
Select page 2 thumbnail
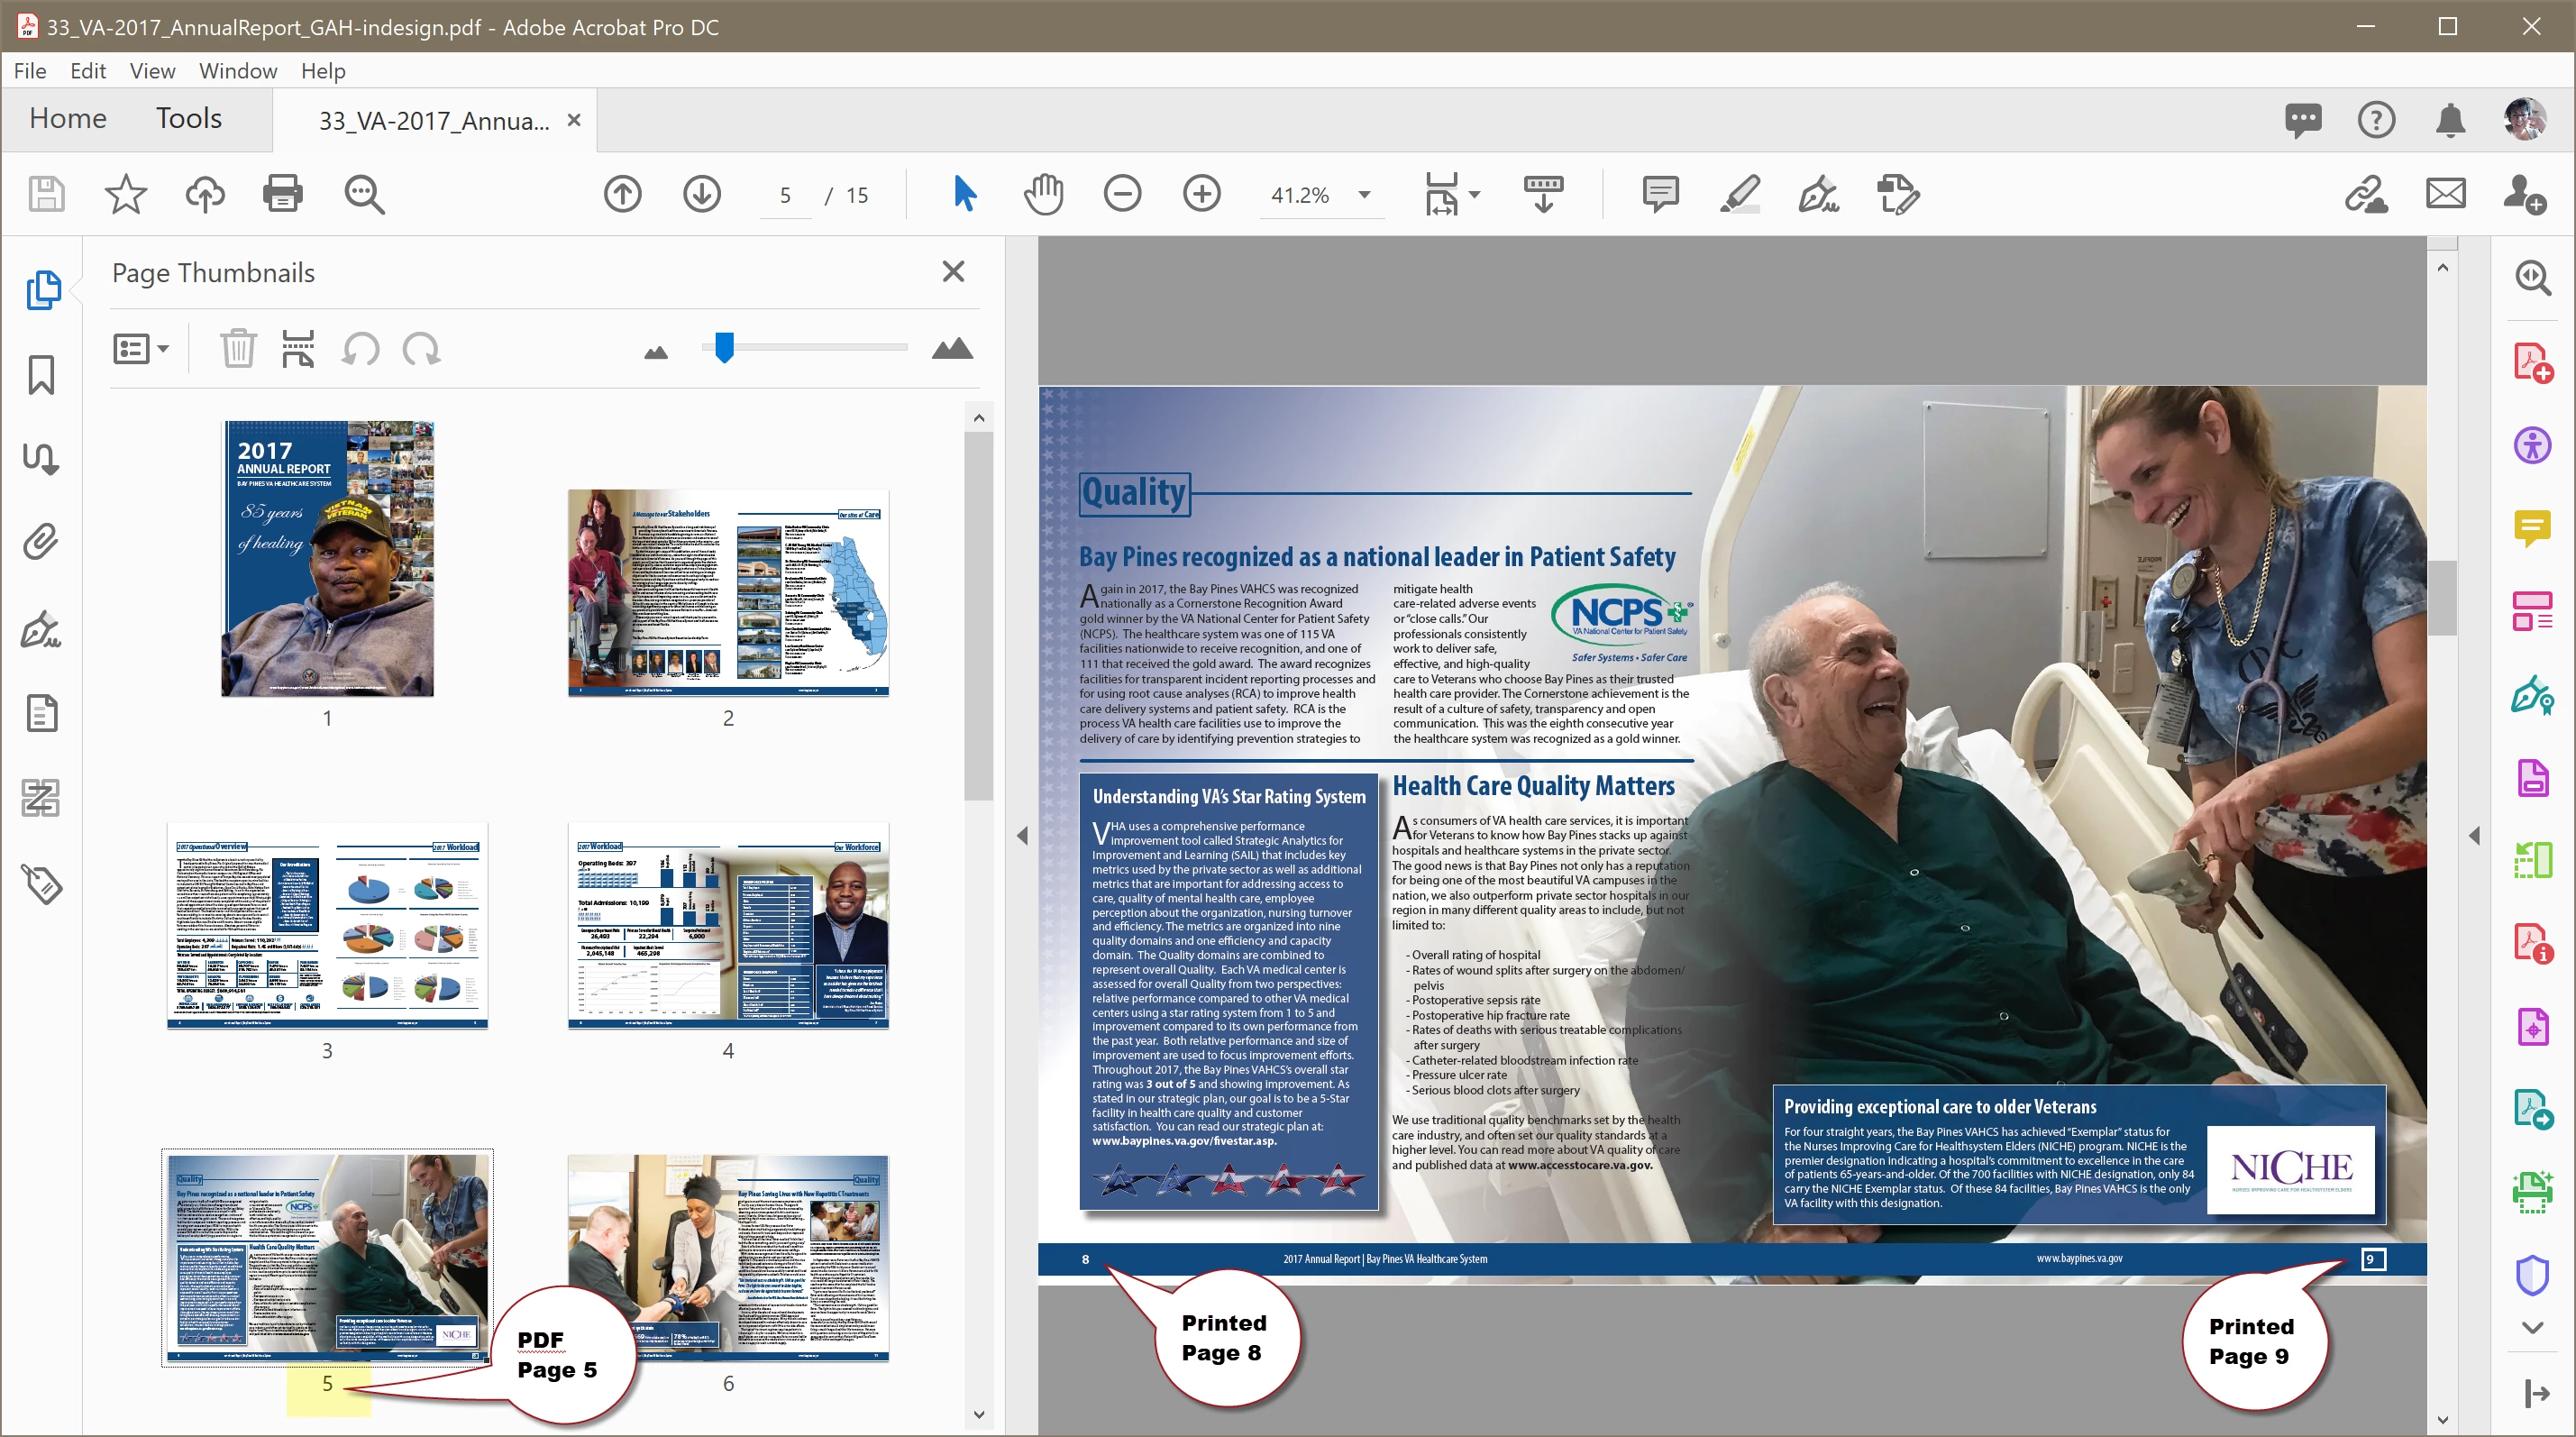coord(728,592)
